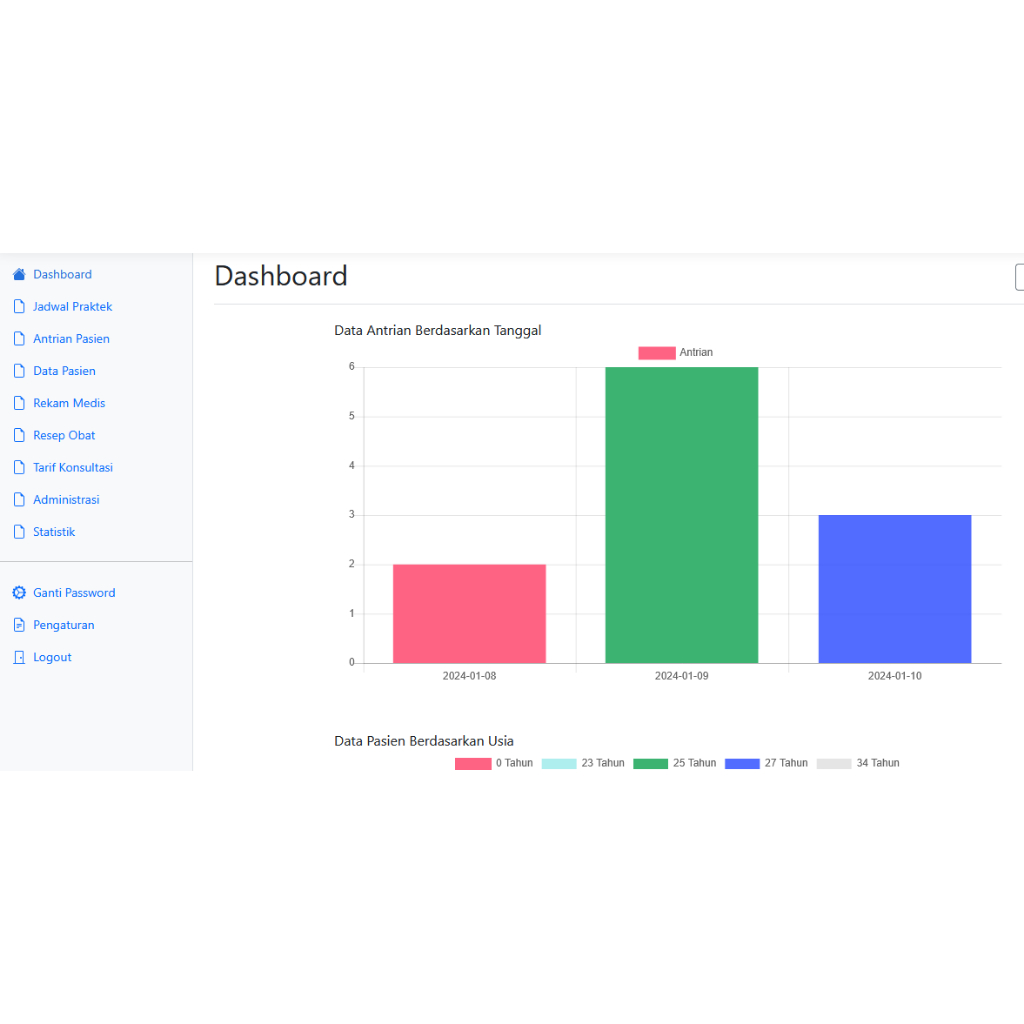This screenshot has height=1024, width=1024.
Task: Open the Data Pasien link
Action: [64, 371]
